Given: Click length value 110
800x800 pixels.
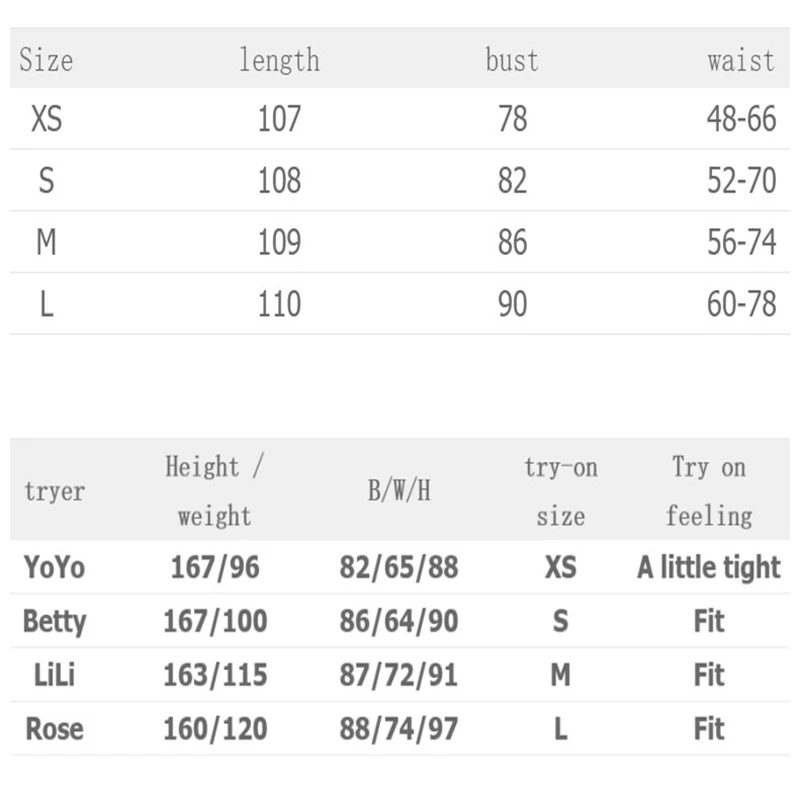Looking at the screenshot, I should (279, 304).
